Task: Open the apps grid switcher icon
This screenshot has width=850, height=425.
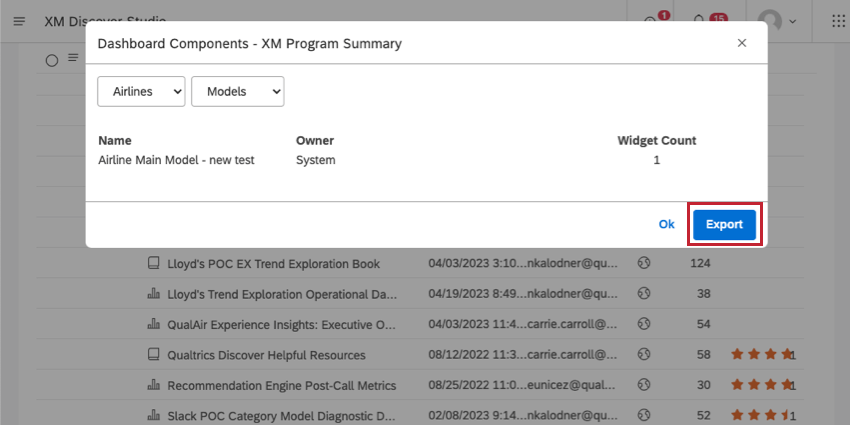Action: 838,22
